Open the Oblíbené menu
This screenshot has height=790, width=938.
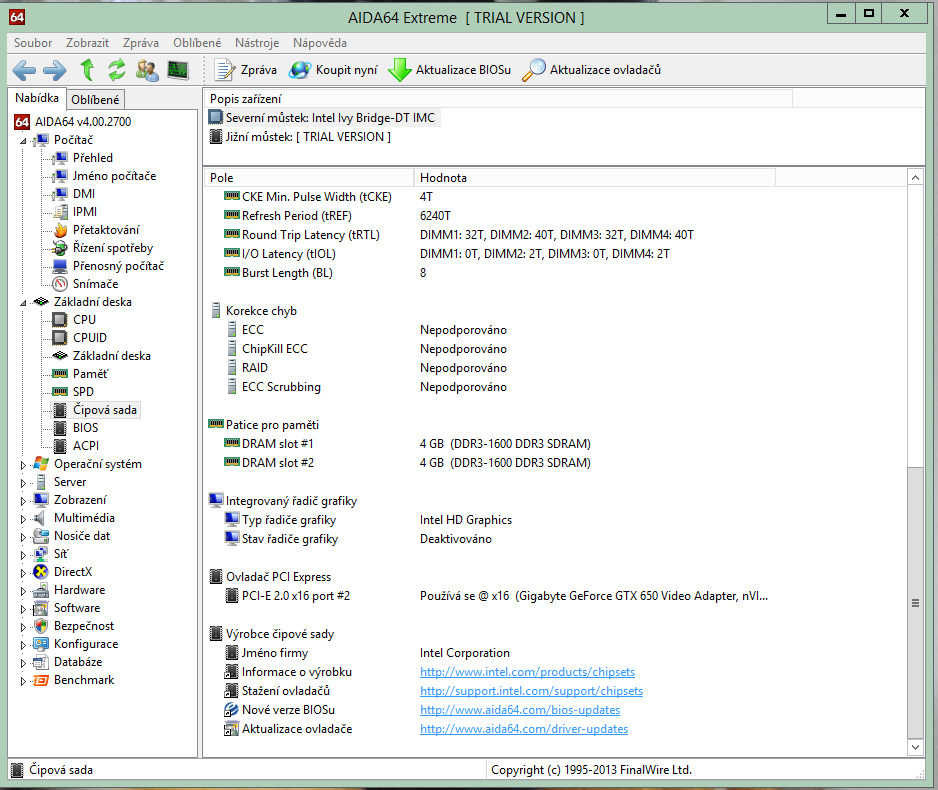tap(197, 43)
